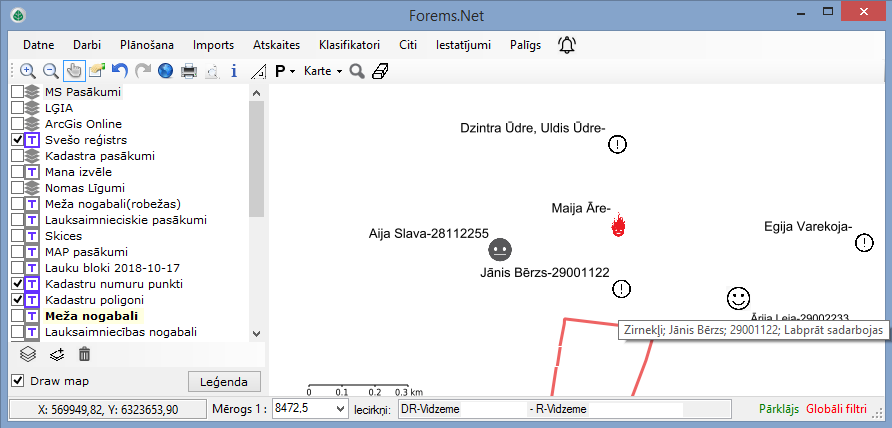This screenshot has height=428, width=892.
Task: Click the printer icon
Action: (x=188, y=71)
